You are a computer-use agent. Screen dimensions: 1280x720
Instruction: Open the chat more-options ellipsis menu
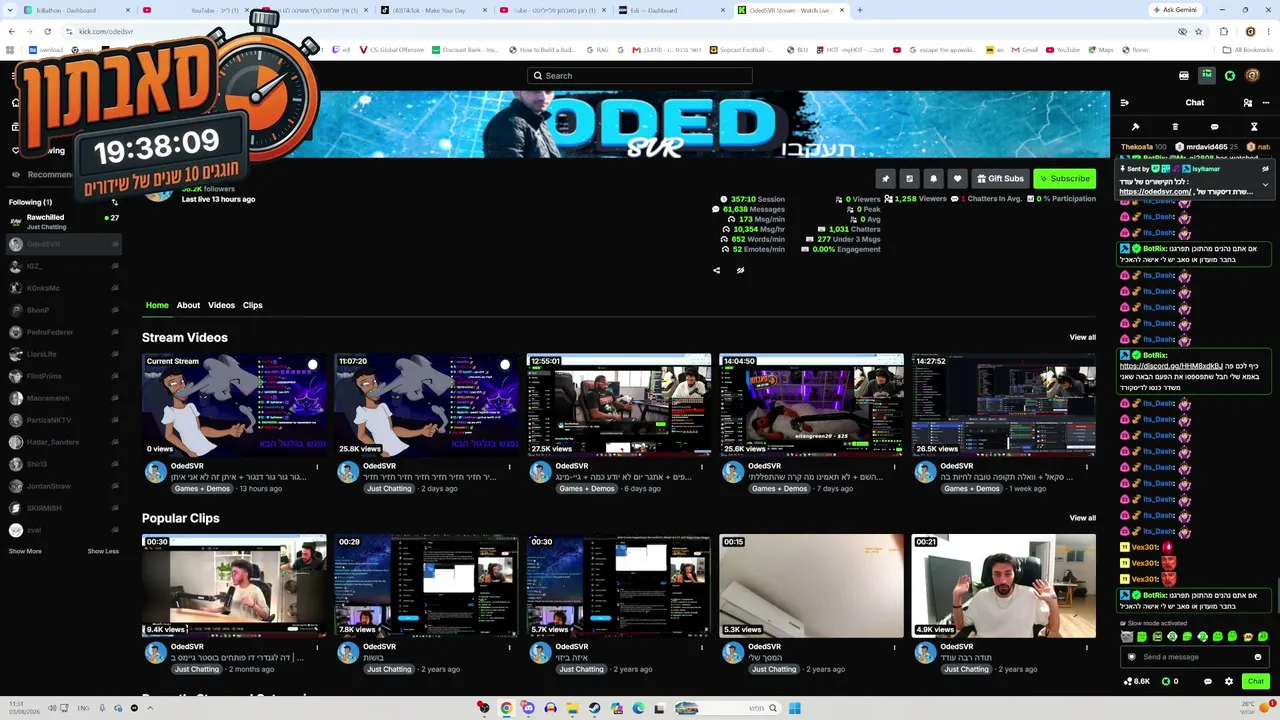coord(1264,102)
